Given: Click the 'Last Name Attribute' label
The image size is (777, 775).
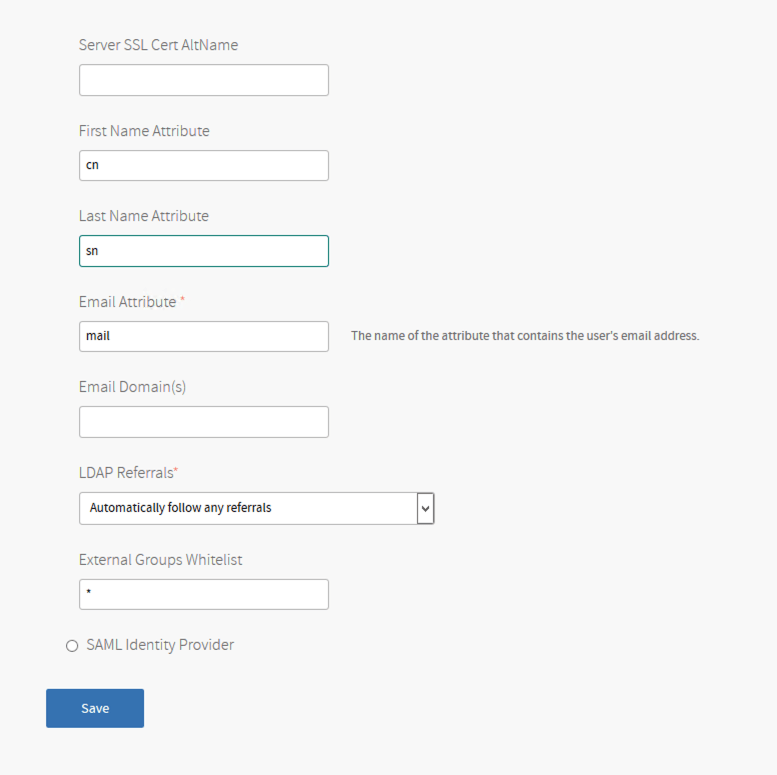Looking at the screenshot, I should point(144,216).
